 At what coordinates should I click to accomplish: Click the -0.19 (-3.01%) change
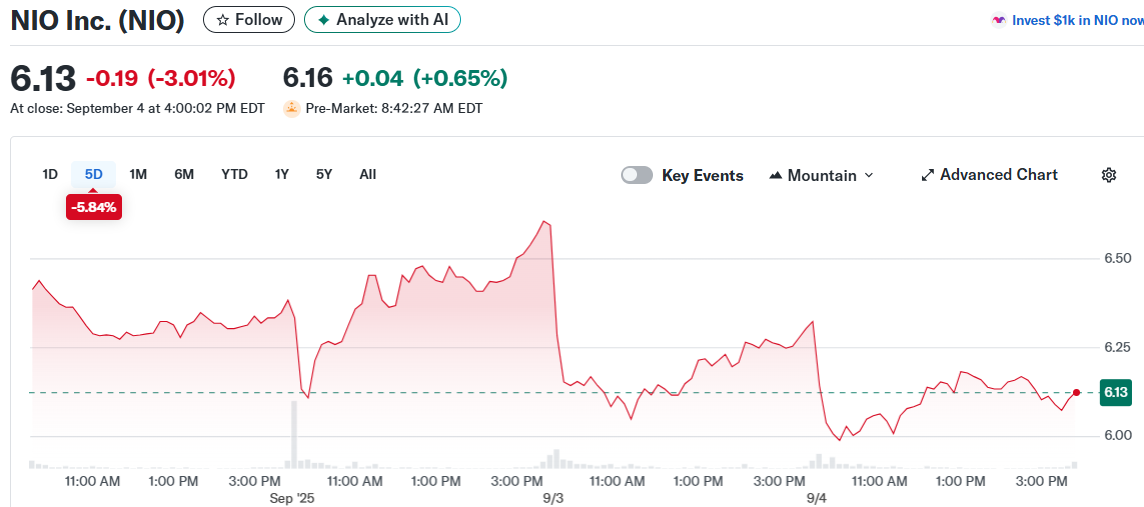pyautogui.click(x=161, y=77)
